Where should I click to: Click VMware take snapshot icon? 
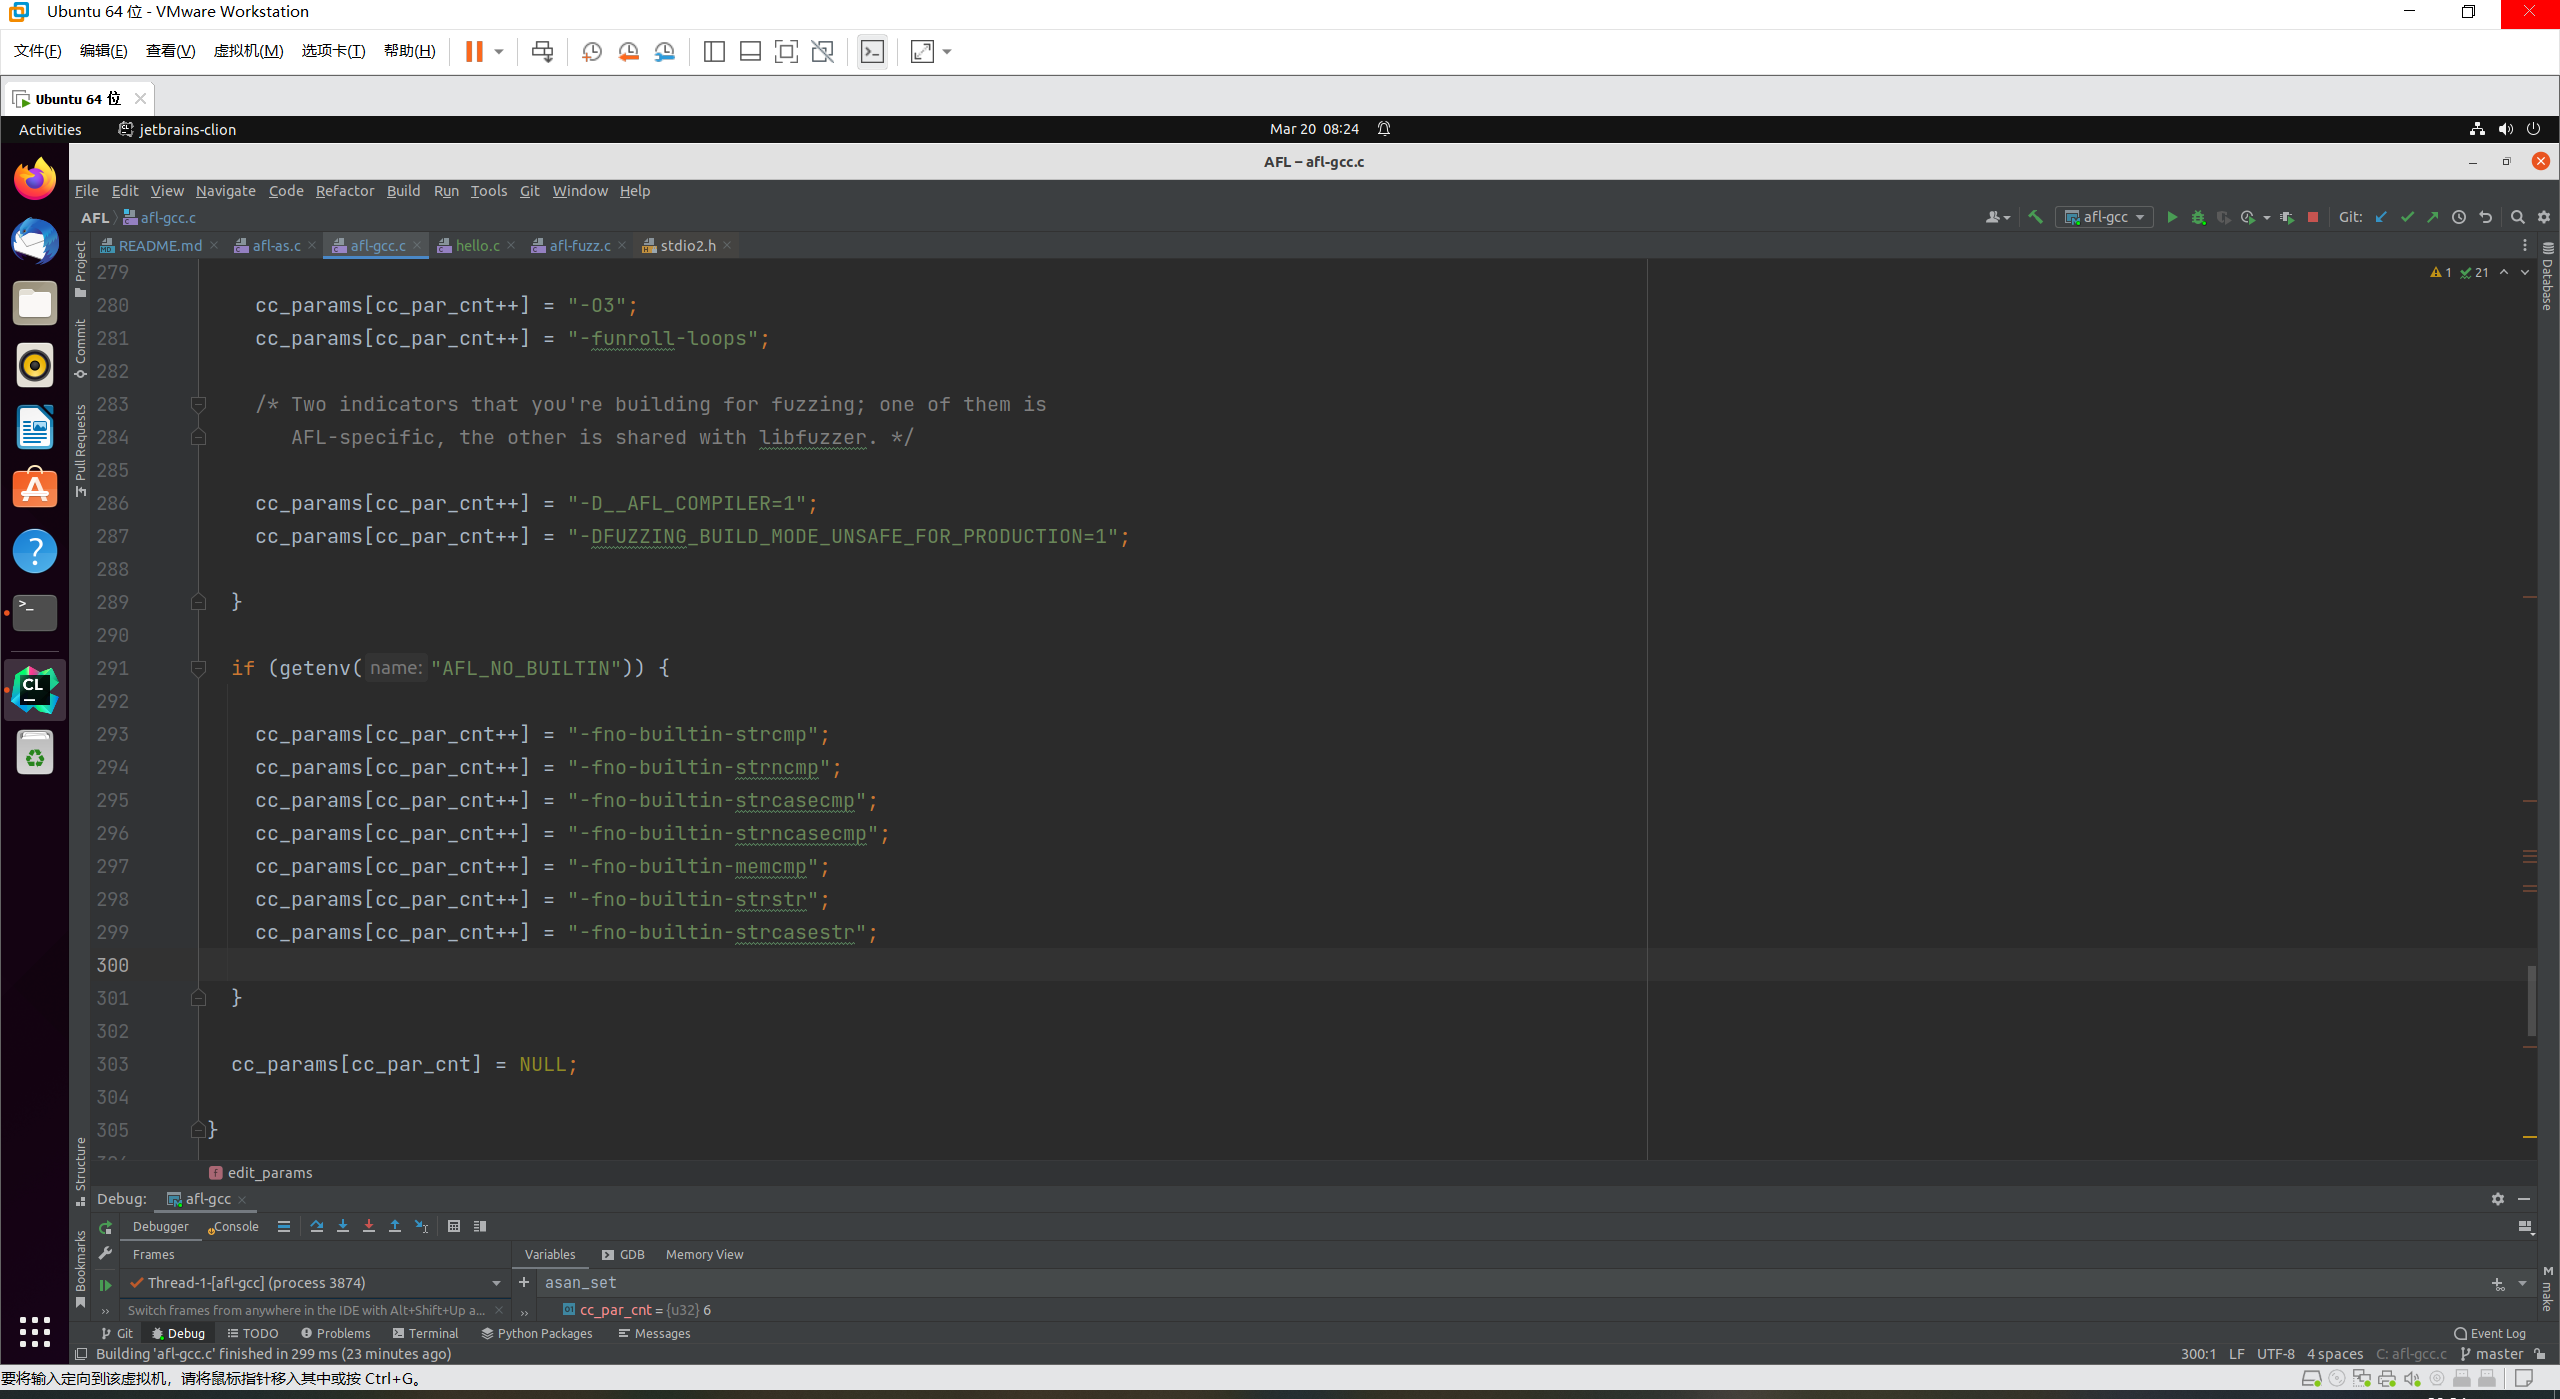592,52
